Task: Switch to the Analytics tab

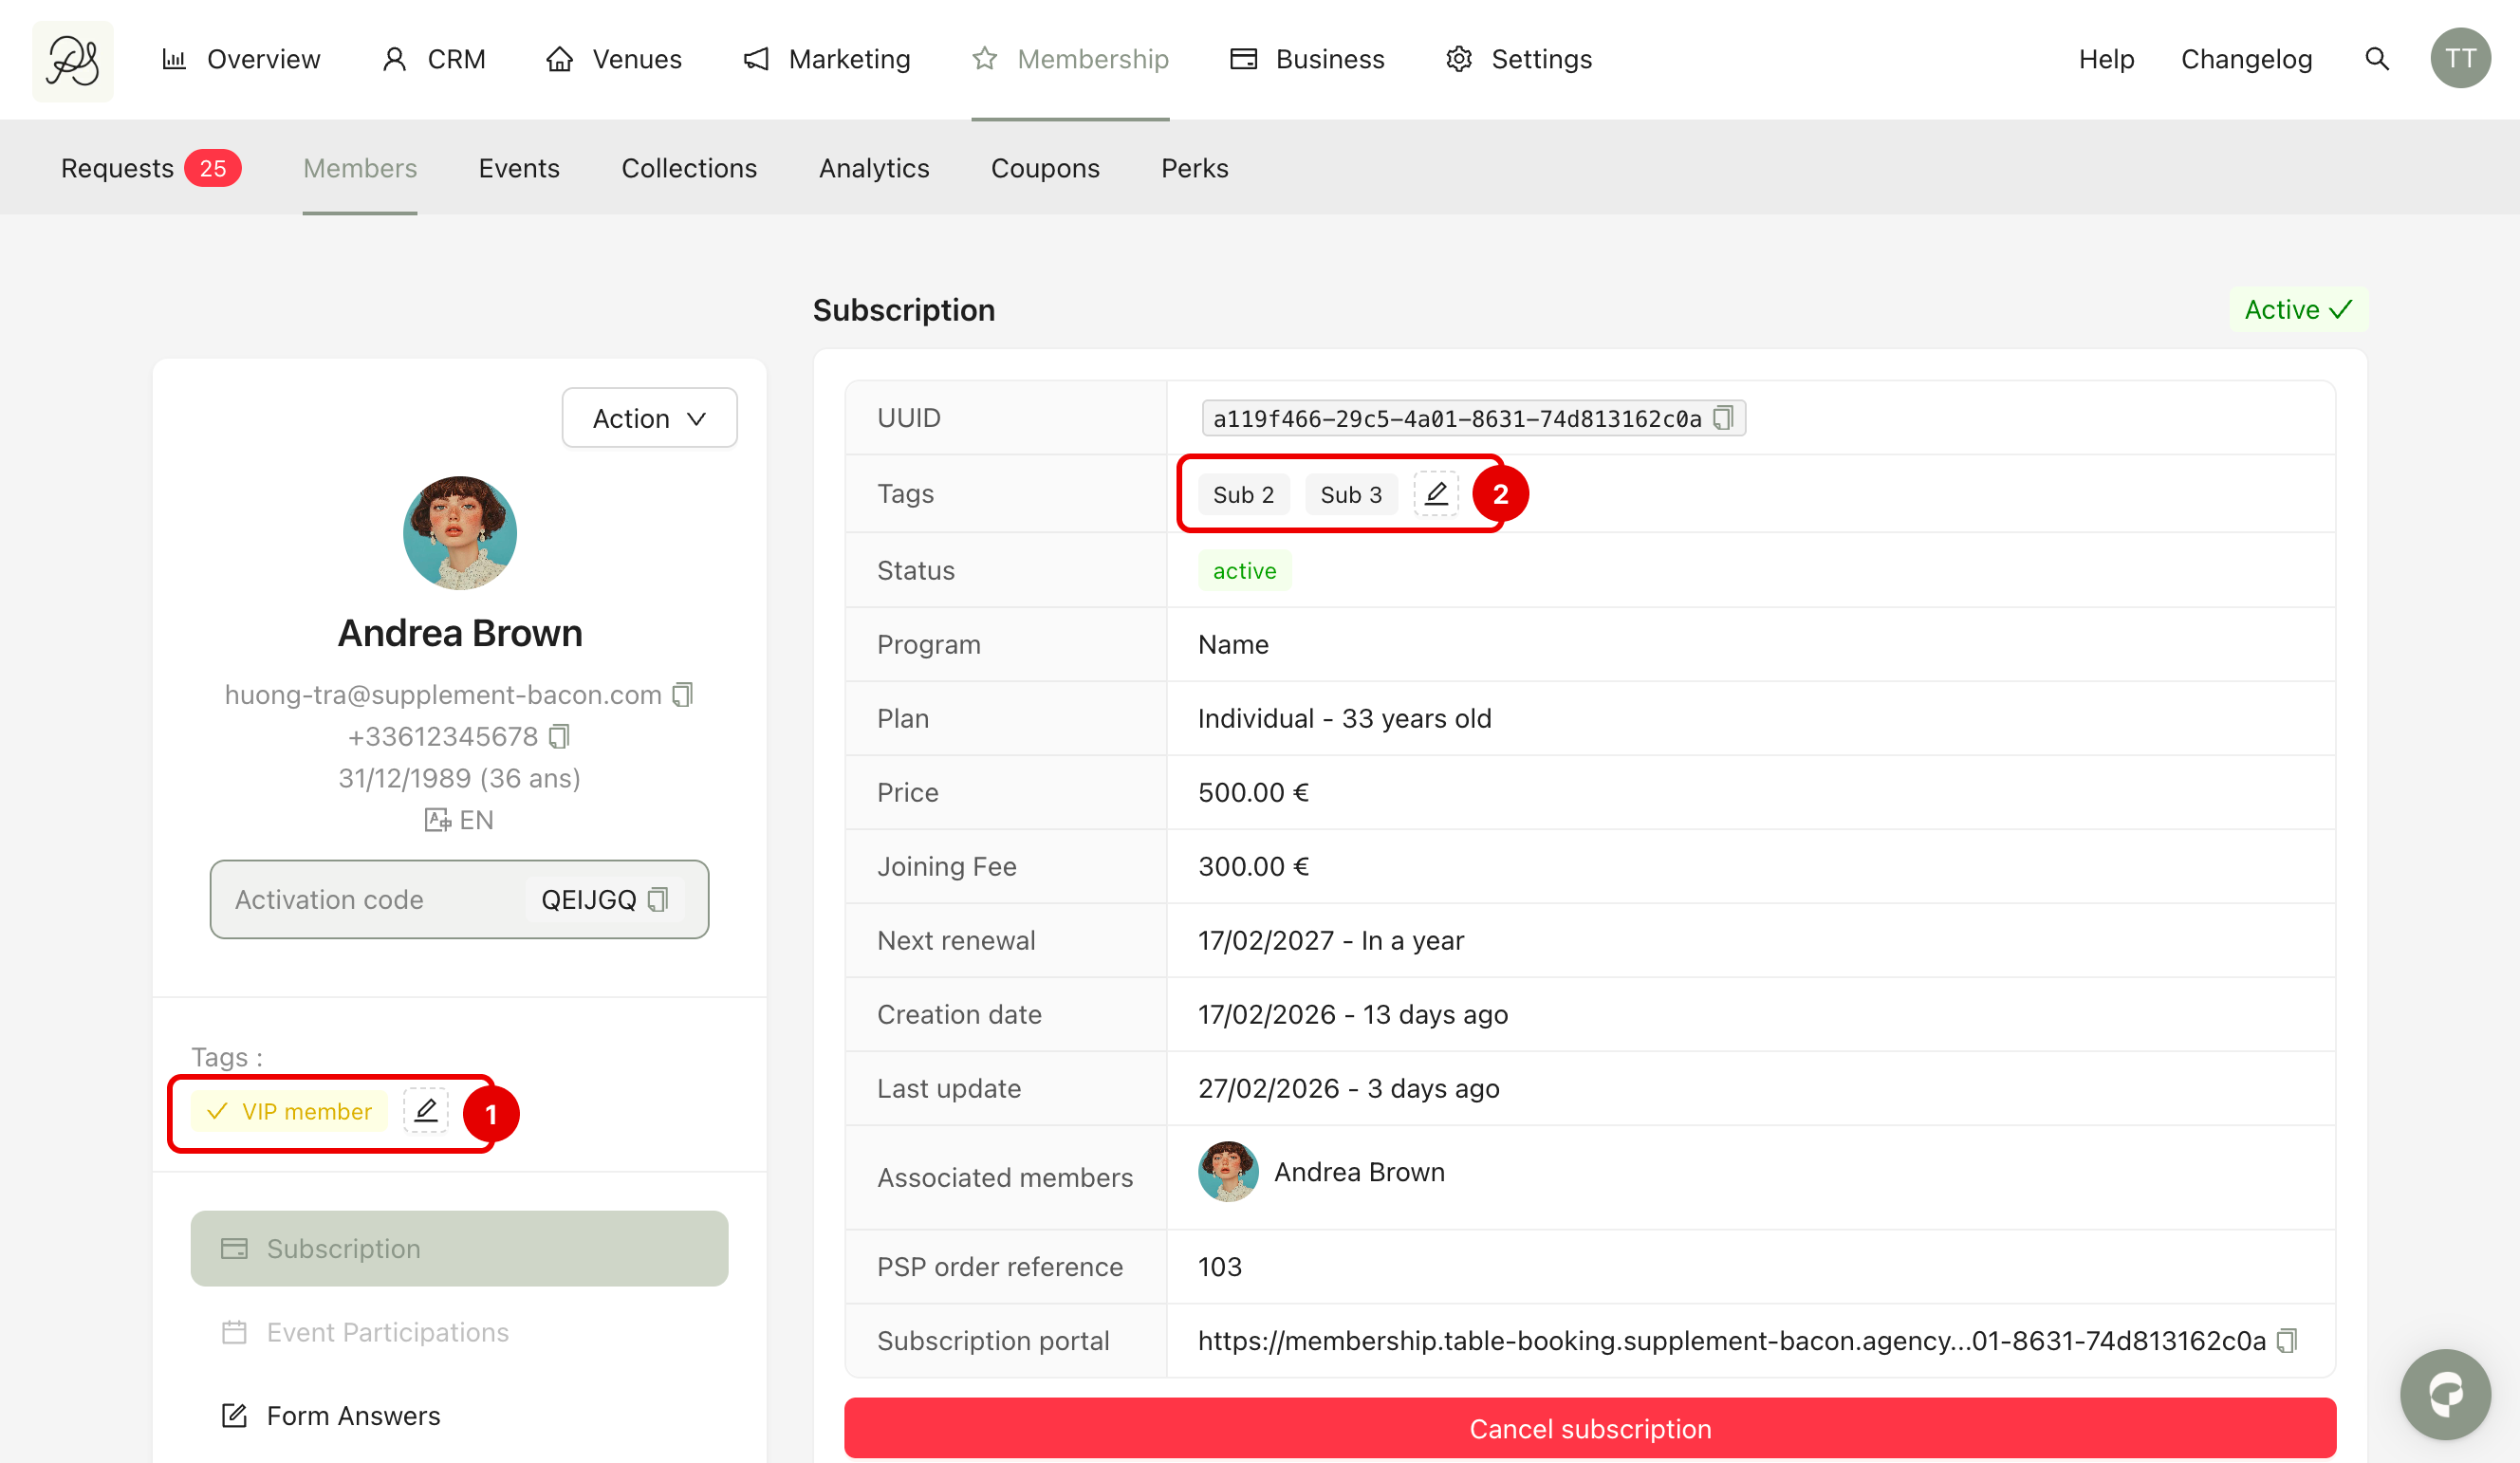Action: pos(873,168)
